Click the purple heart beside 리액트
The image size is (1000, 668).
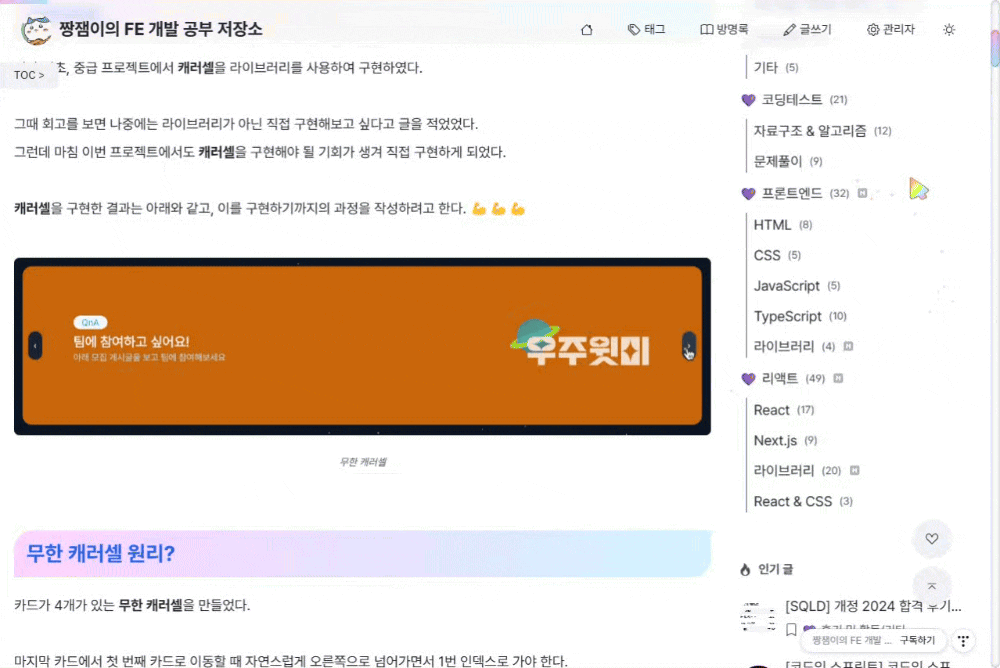click(x=748, y=379)
